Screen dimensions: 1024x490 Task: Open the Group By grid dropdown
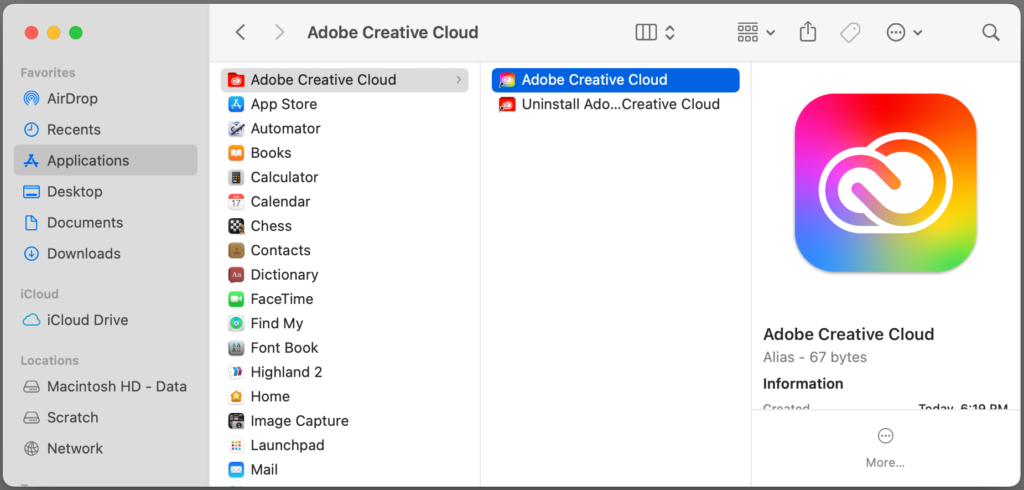[756, 32]
